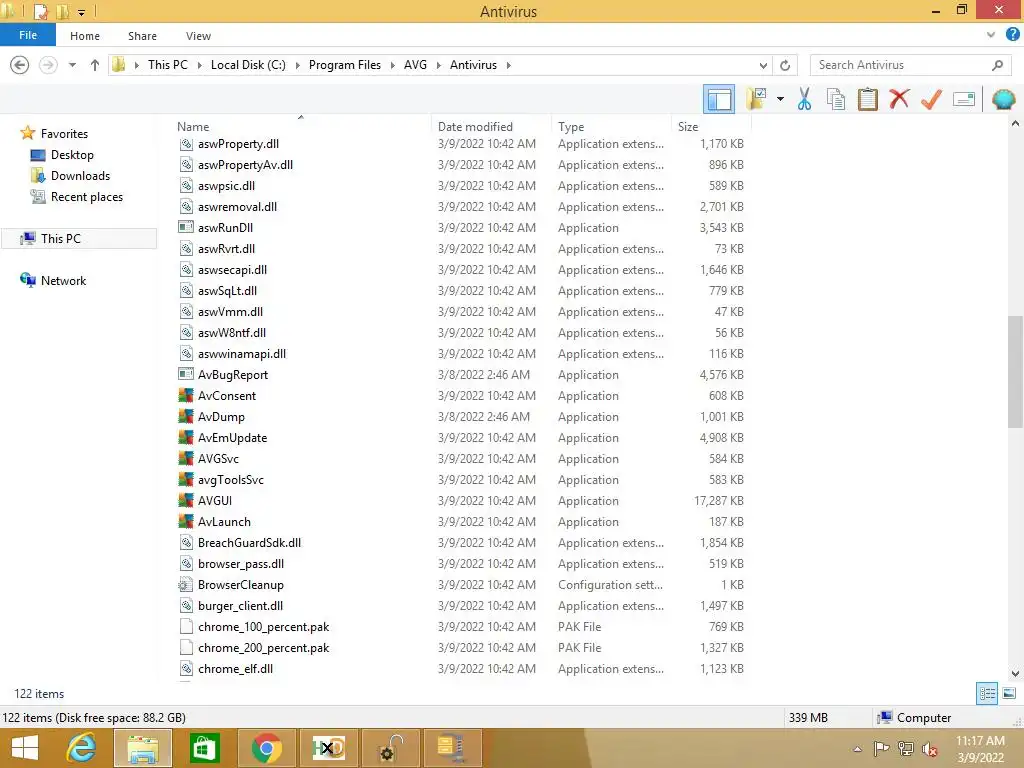Open Google Chrome from the taskbar

click(266, 748)
